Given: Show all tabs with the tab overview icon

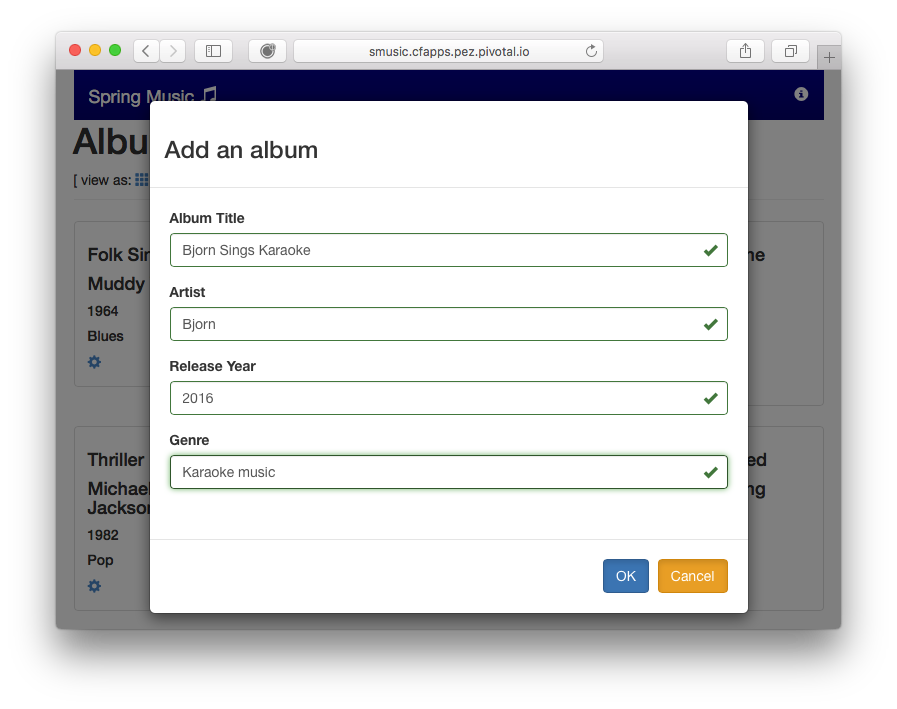Looking at the screenshot, I should point(791,51).
